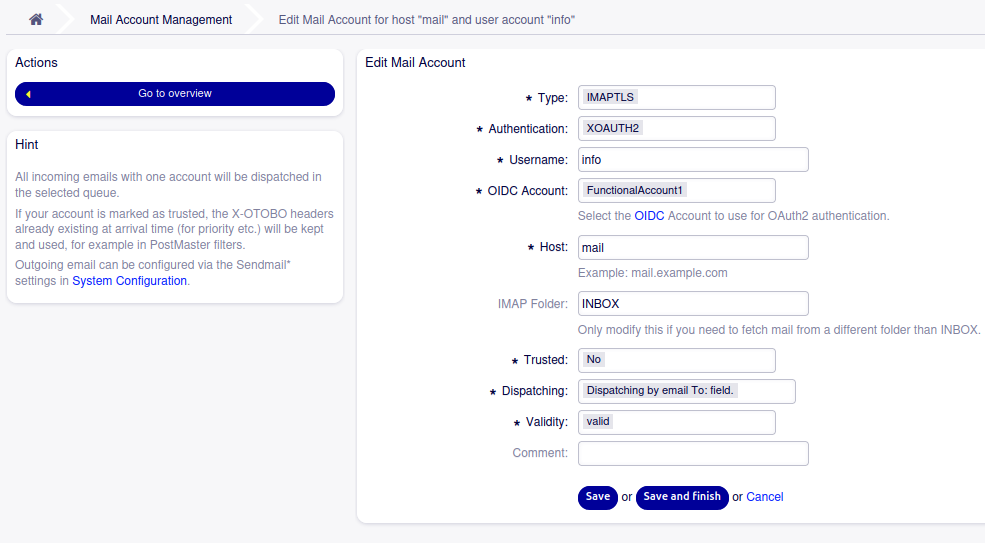This screenshot has height=543, width=985.
Task: Open the Authentication dropdown showing XOAUTH2
Action: 677,128
